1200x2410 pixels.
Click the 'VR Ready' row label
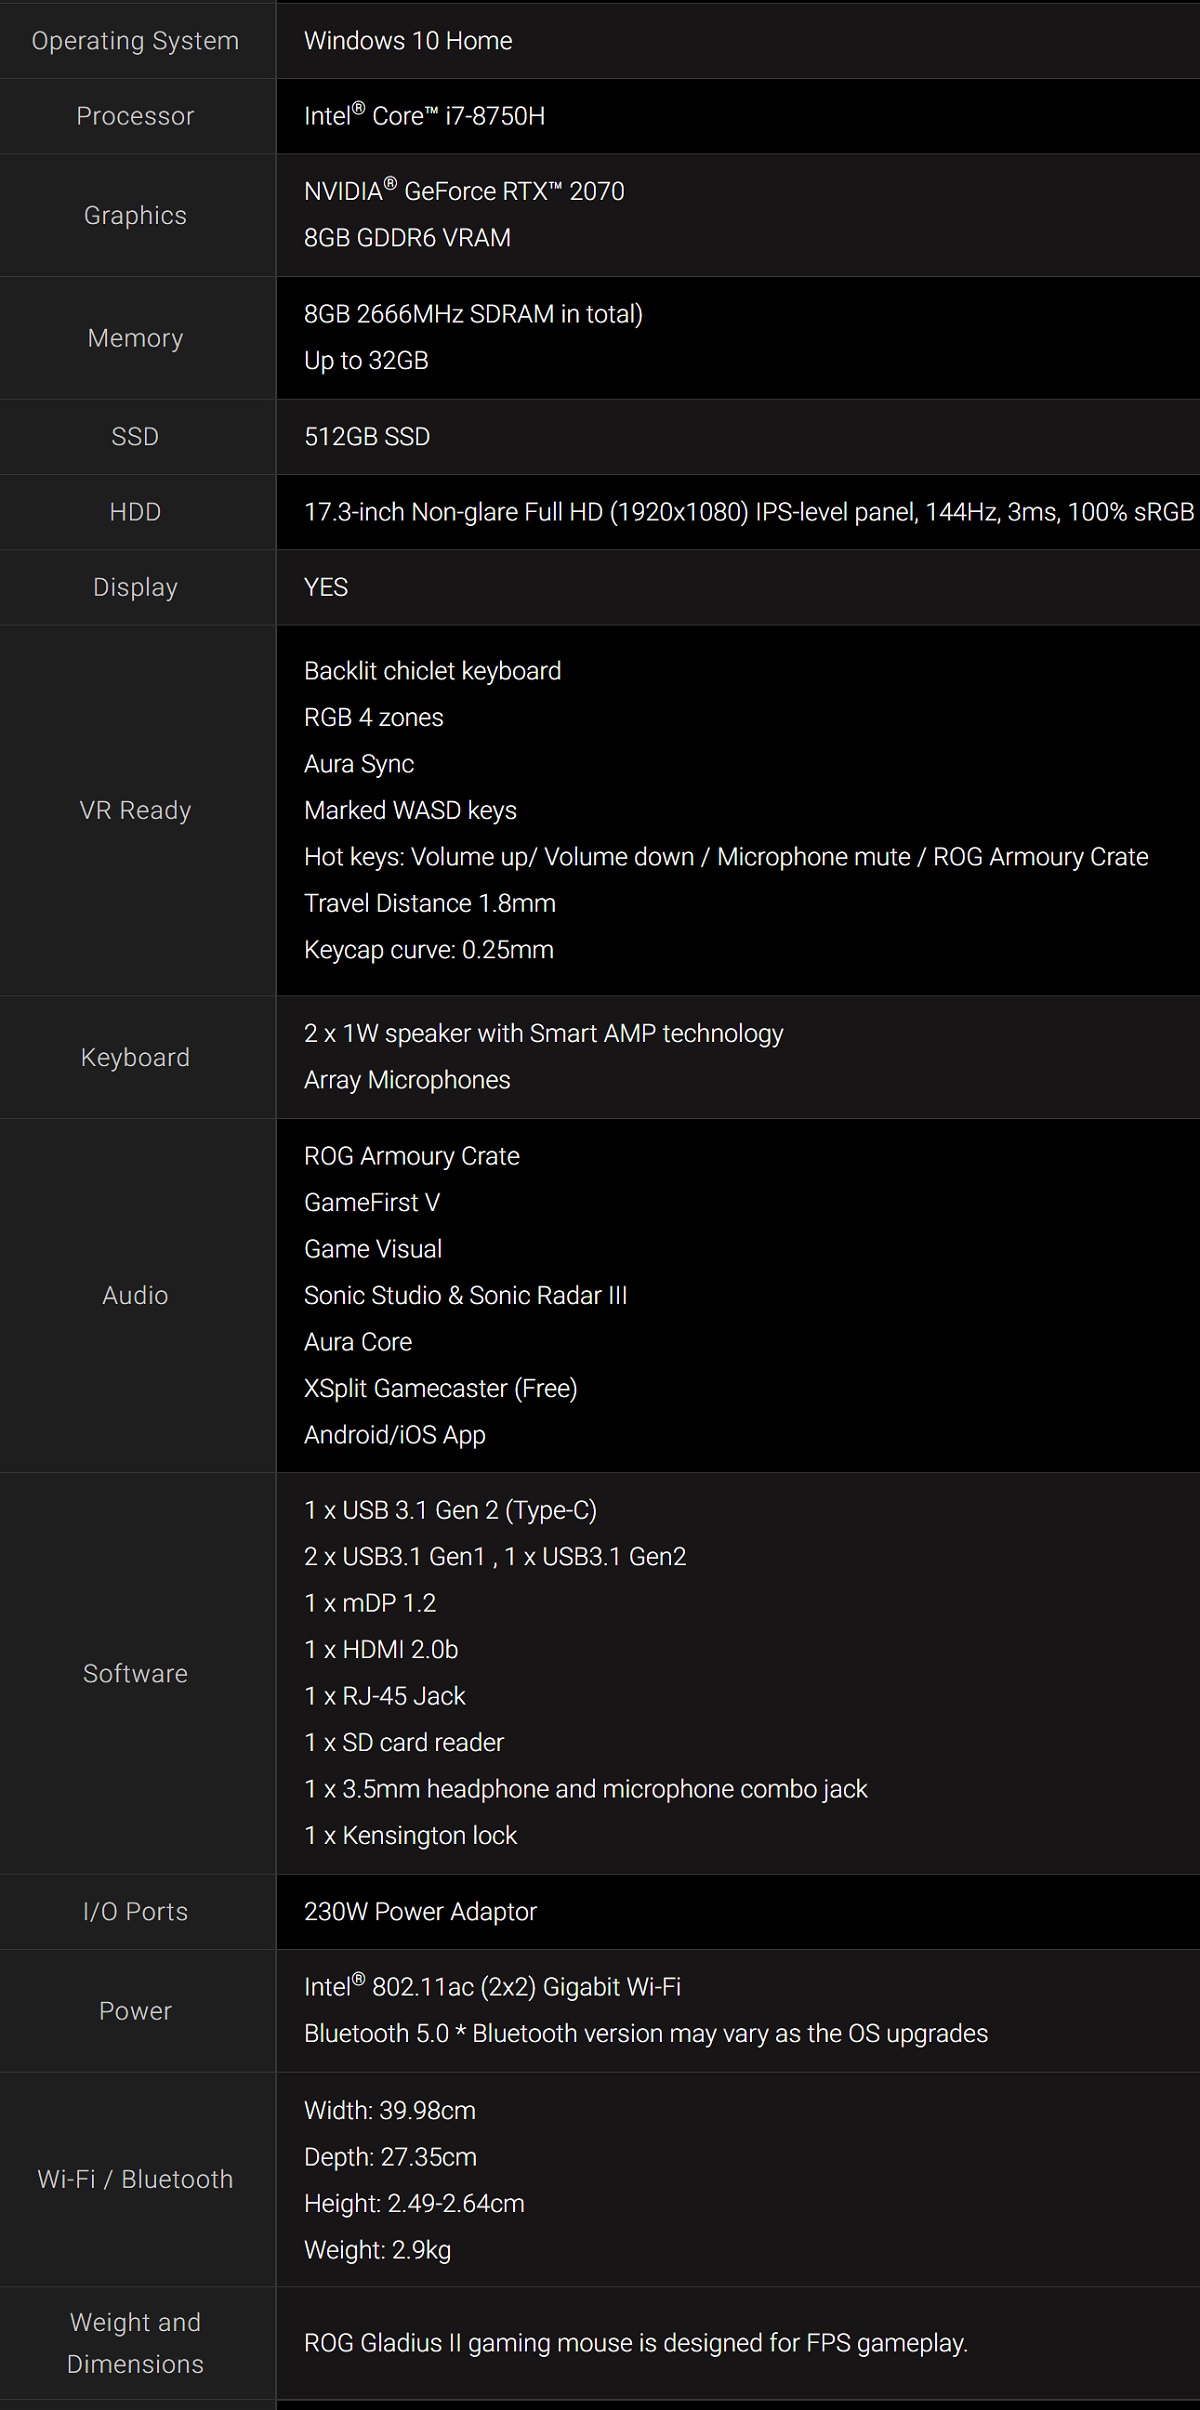(x=135, y=810)
